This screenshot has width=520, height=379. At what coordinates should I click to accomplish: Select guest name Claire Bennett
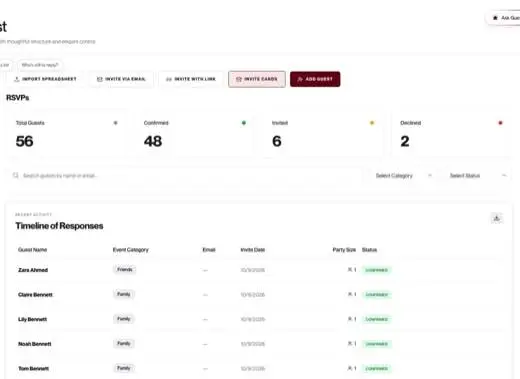[x=35, y=295]
